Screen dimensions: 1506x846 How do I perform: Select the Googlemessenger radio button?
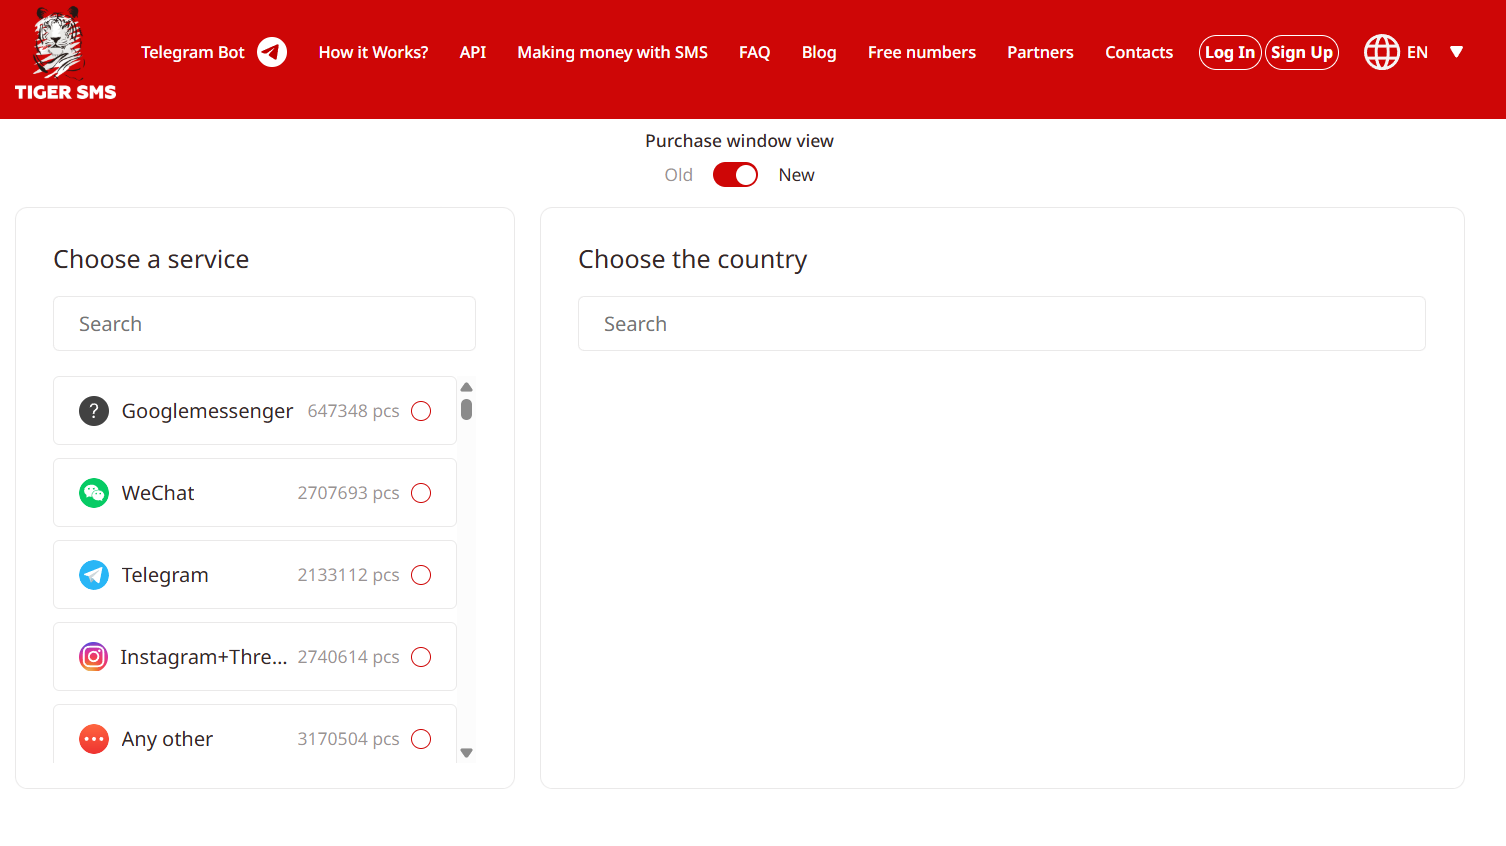(x=421, y=411)
